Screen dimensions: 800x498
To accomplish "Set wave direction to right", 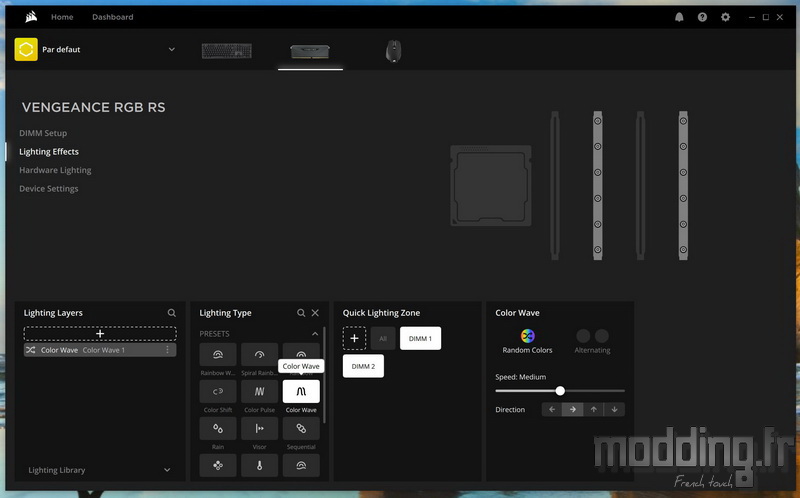I will coord(573,409).
